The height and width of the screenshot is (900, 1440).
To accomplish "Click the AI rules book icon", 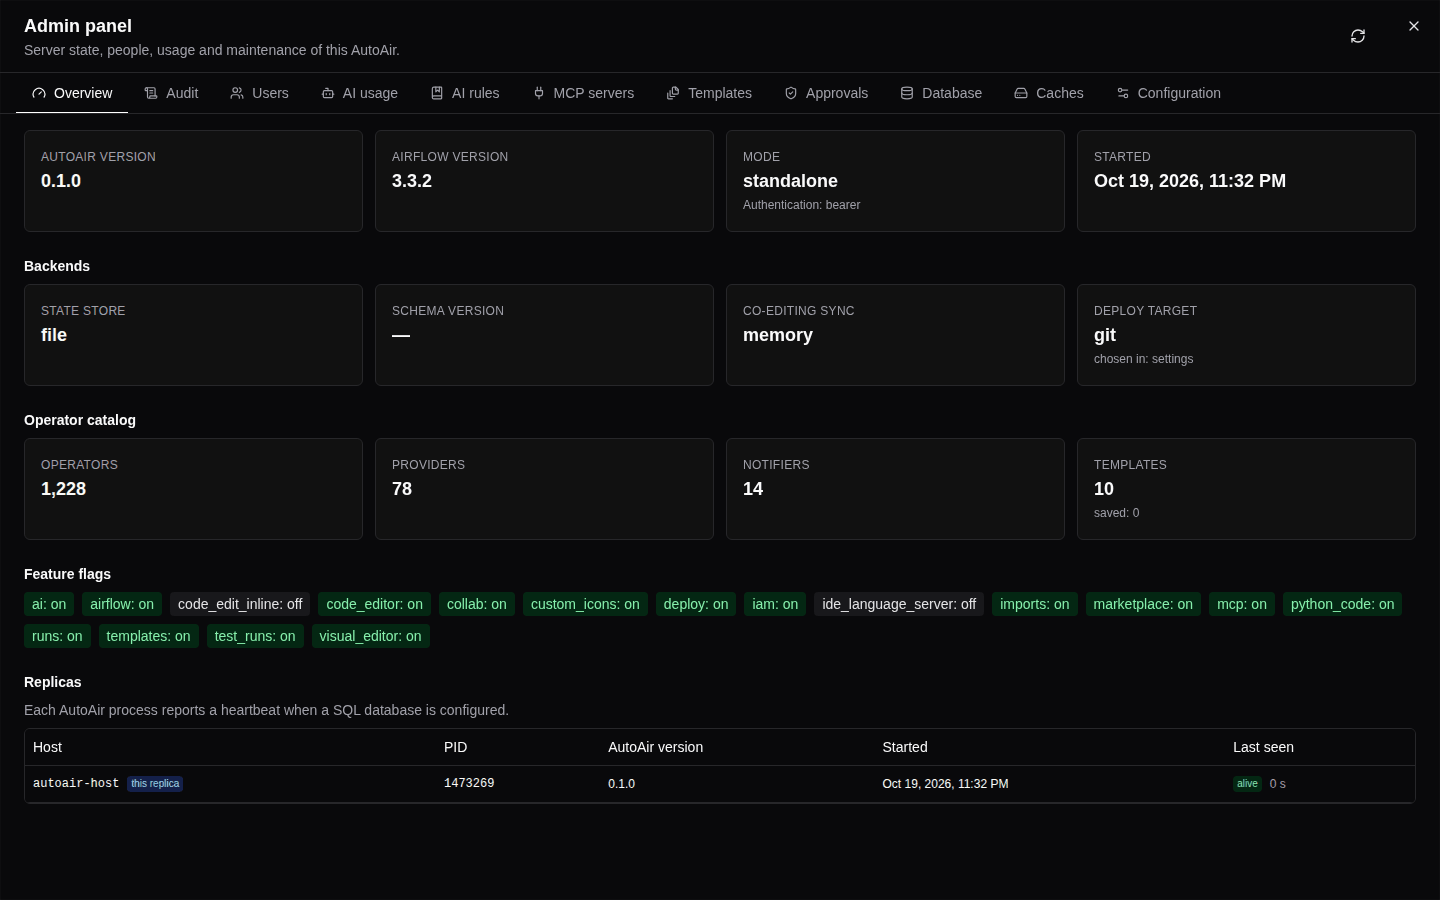I will tap(437, 93).
